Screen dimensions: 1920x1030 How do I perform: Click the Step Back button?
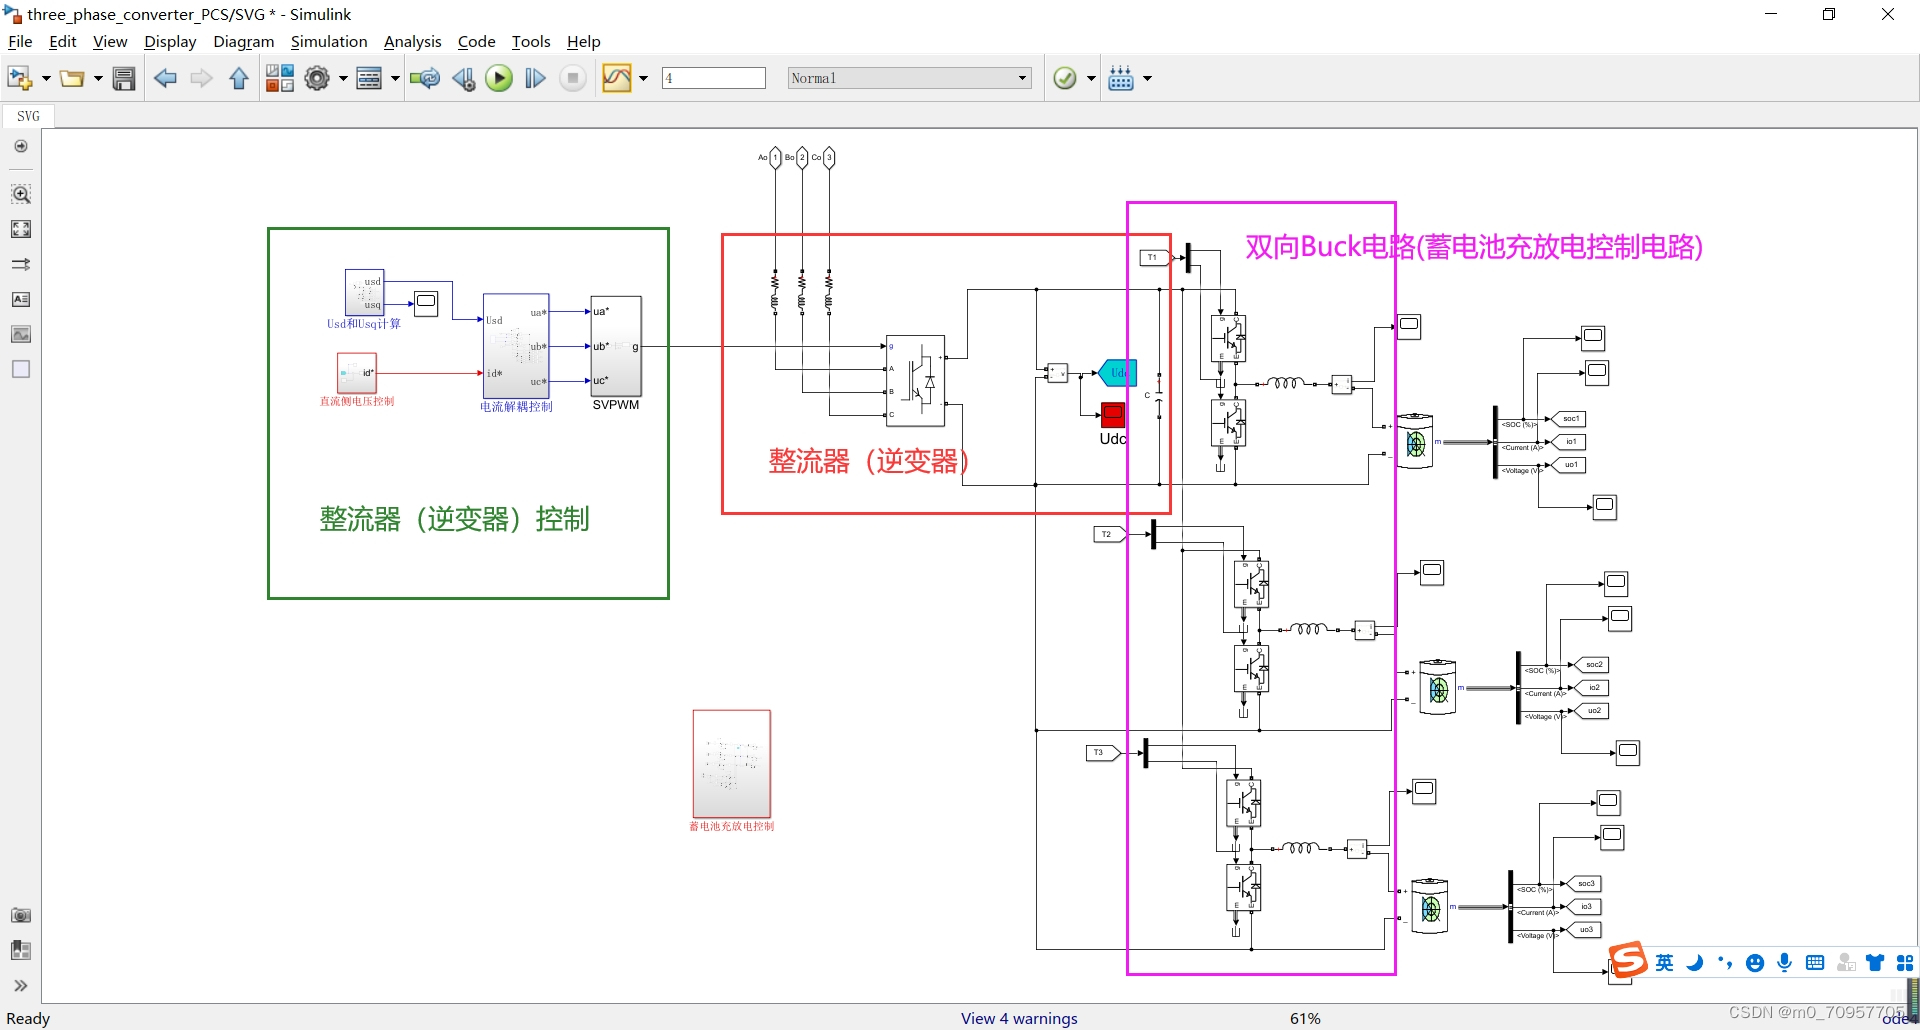pos(463,78)
